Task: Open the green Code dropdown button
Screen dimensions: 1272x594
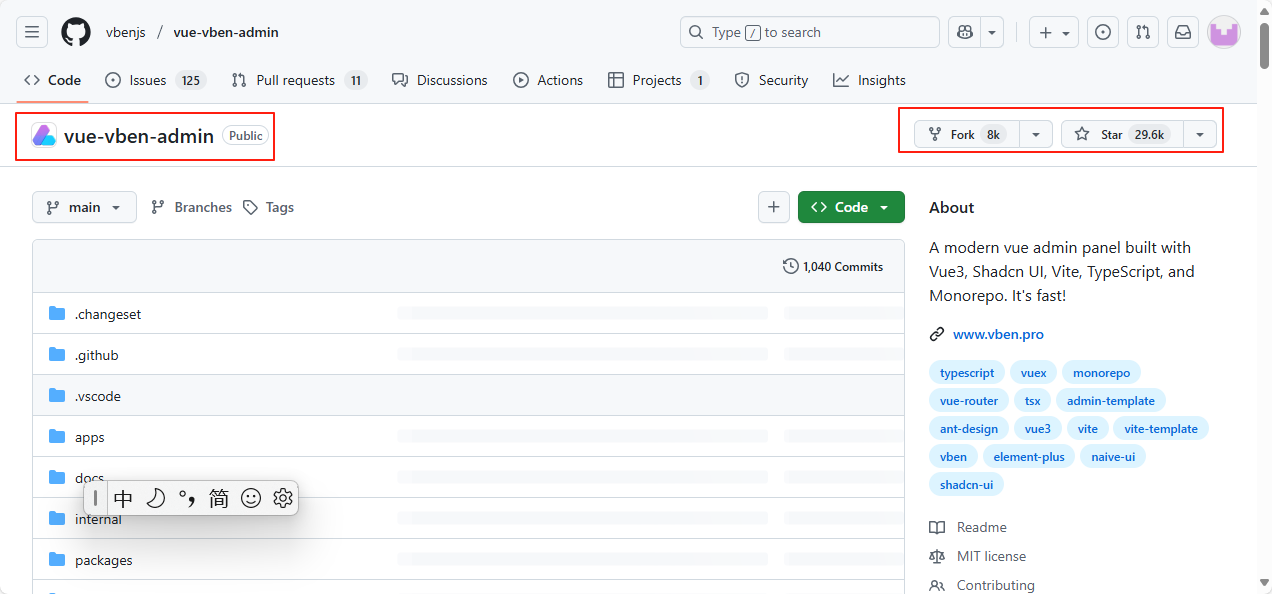Action: pos(851,207)
